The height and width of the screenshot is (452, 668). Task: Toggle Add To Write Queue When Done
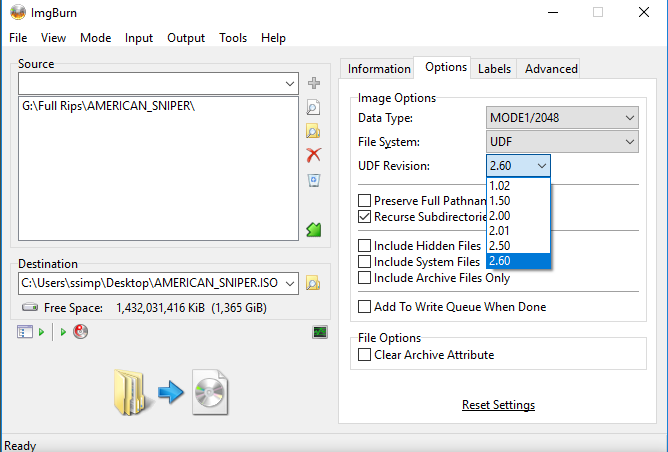pyautogui.click(x=366, y=307)
